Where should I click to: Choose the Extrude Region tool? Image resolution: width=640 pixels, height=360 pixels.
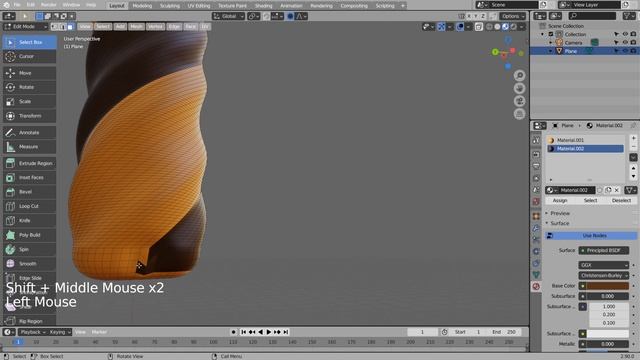tap(29, 163)
